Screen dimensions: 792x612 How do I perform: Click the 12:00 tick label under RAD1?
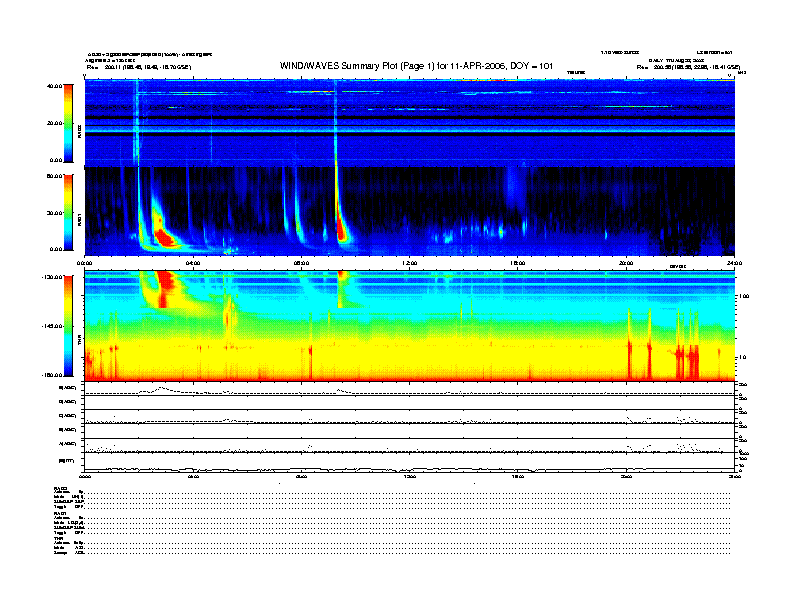pos(409,263)
